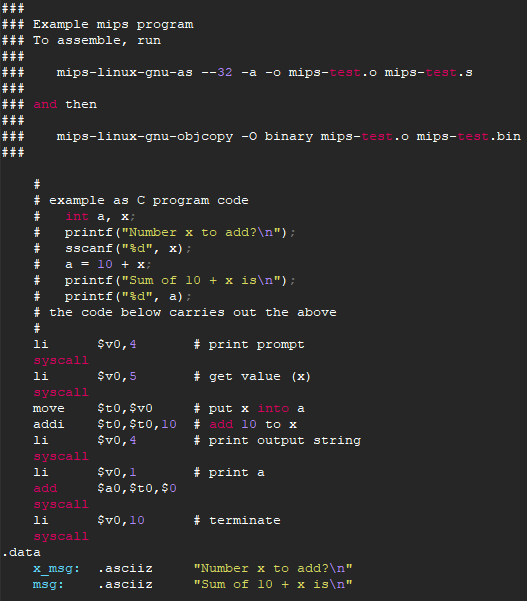Click the '# add 10 to x' comment
The height and width of the screenshot is (601, 527).
click(x=245, y=424)
